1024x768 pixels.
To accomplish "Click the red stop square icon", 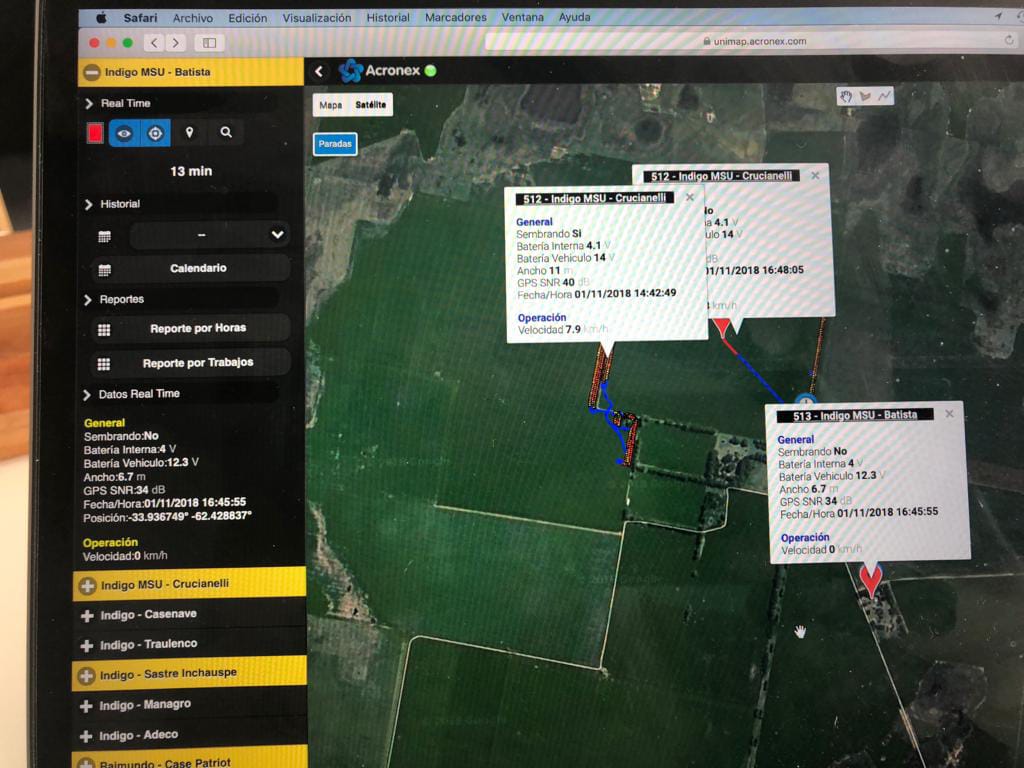I will click(x=95, y=133).
